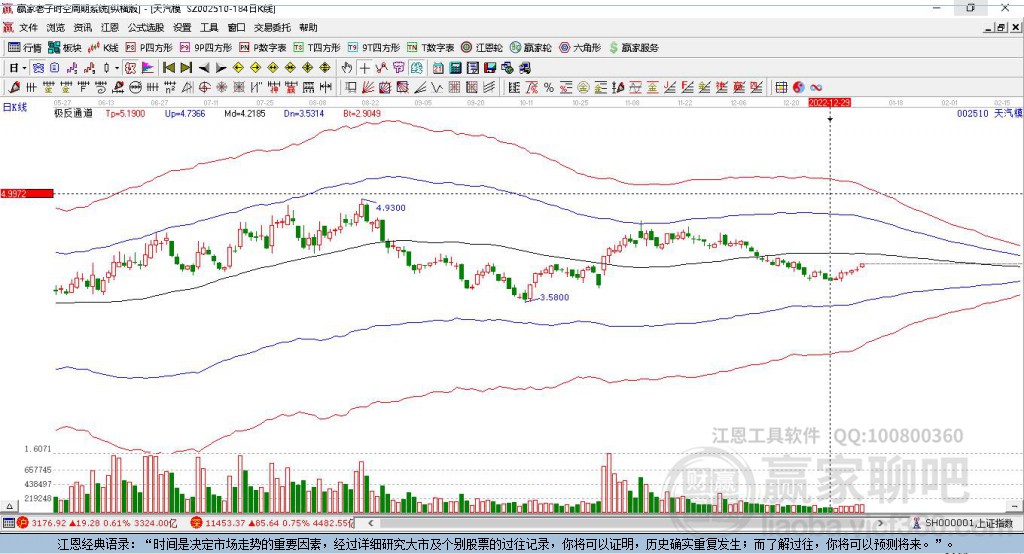1024x554 pixels.
Task: Click the red 4.9972 price marker
Action: (26, 193)
